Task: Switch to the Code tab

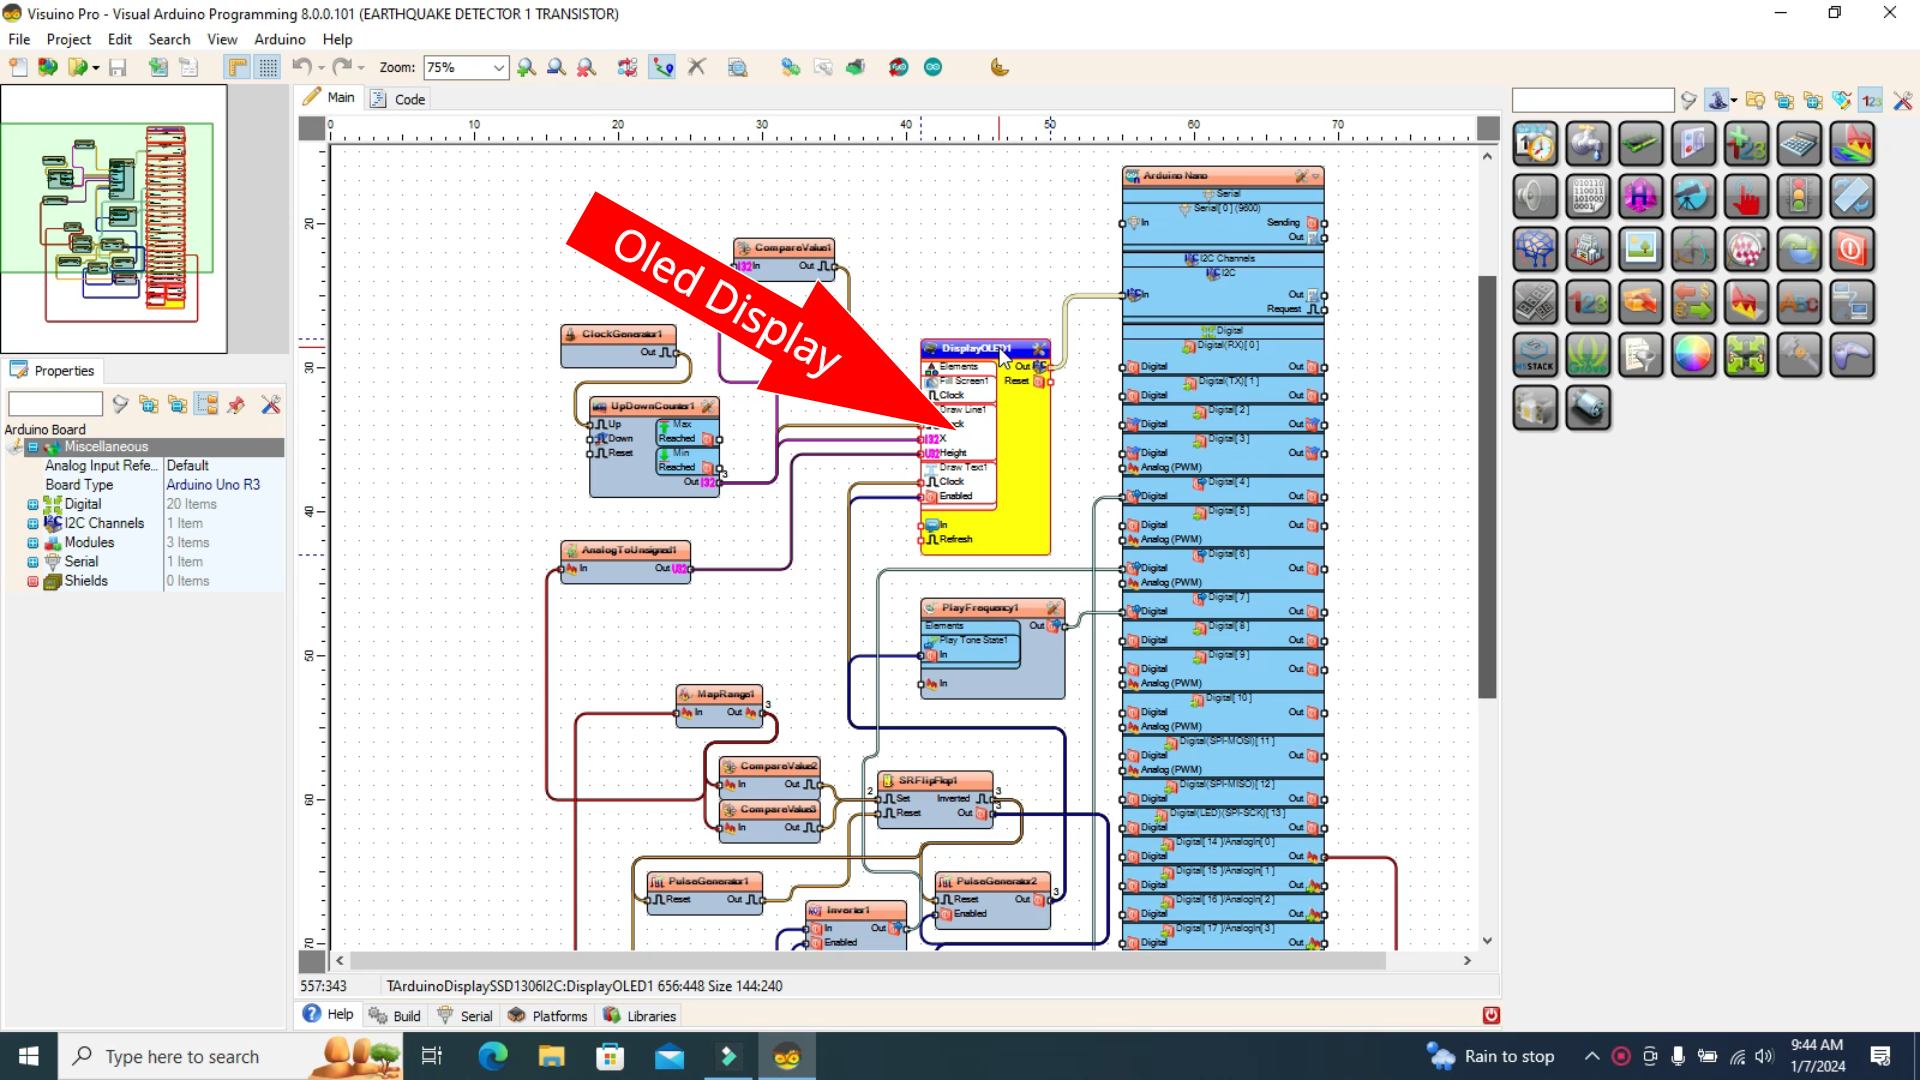Action: 399,99
